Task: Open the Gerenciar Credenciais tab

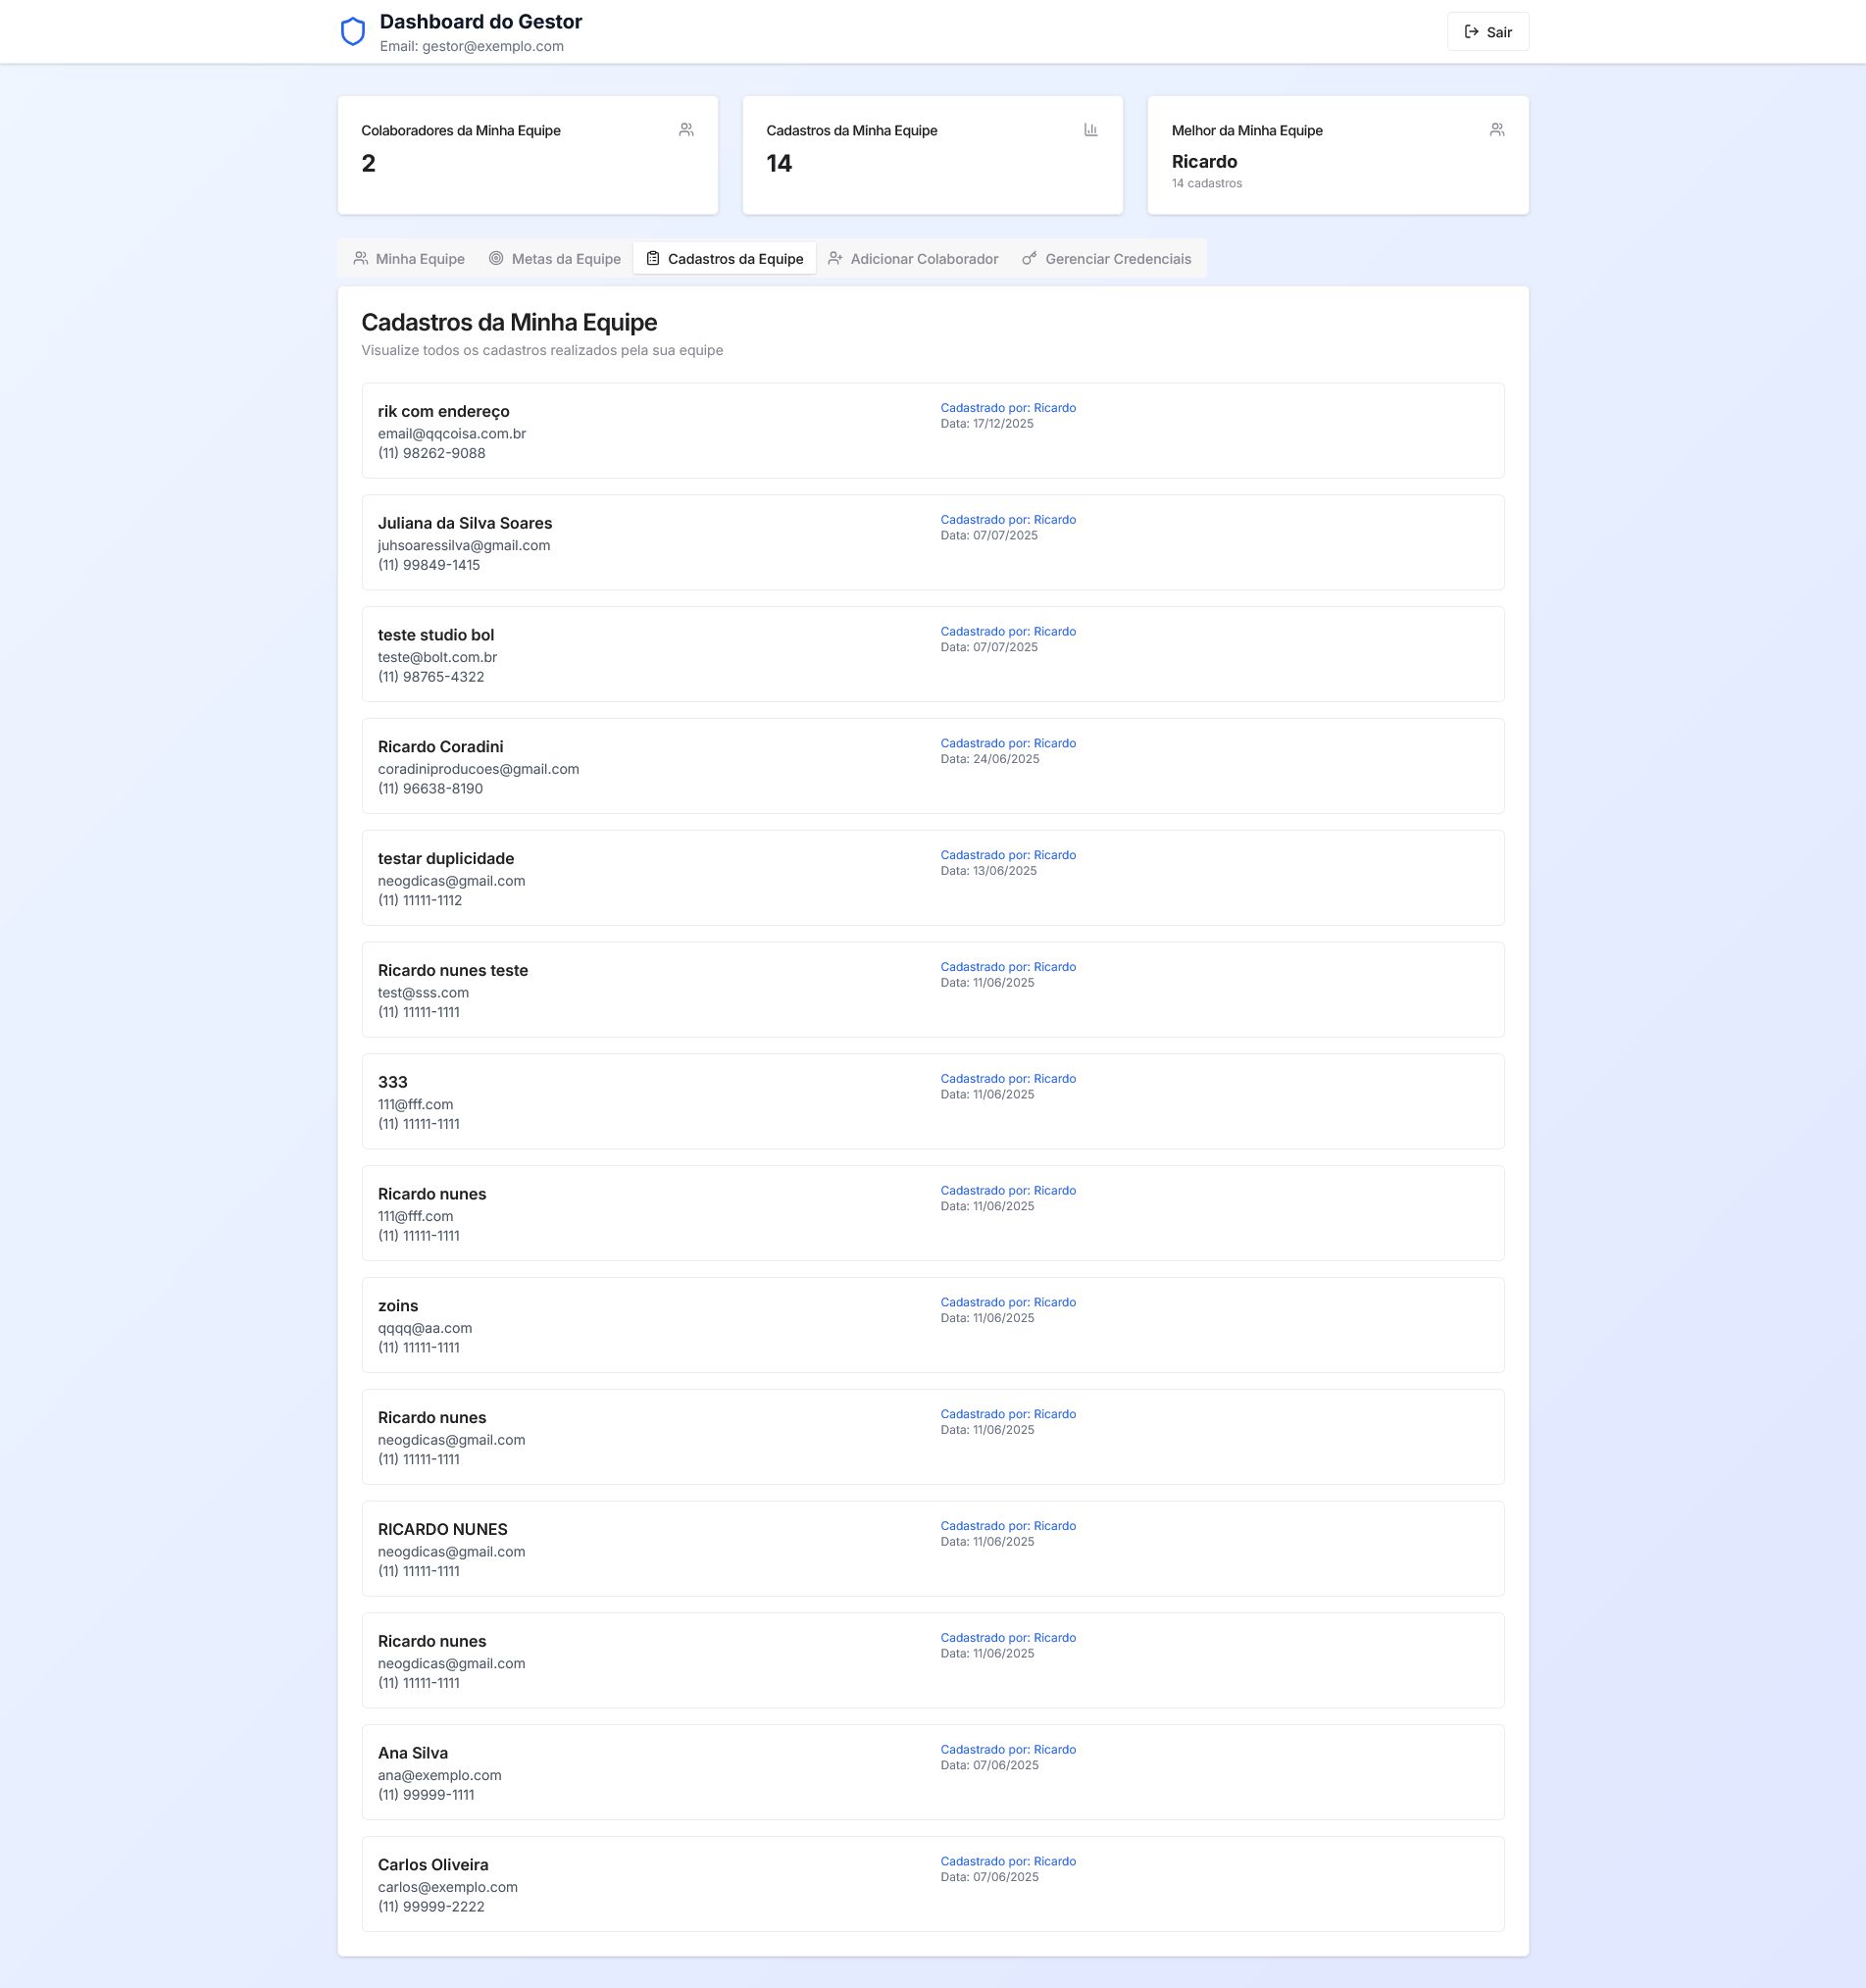Action: 1106,259
